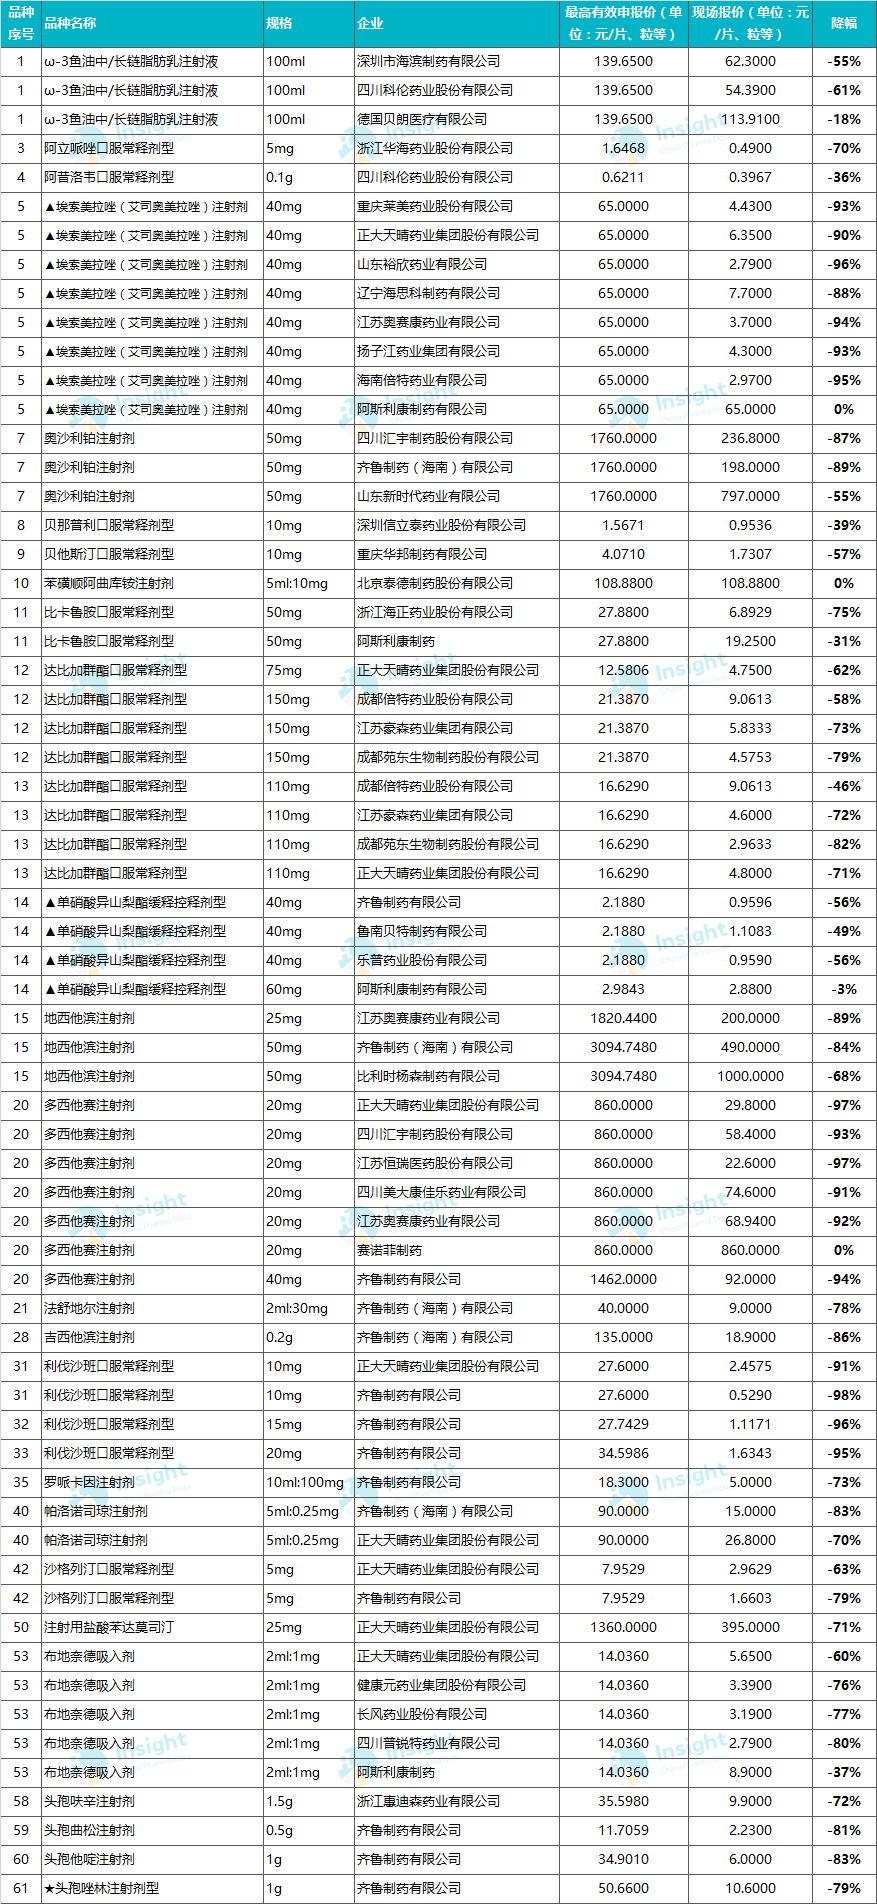
Task: Select the 企业 column header
Action: click(x=370, y=23)
